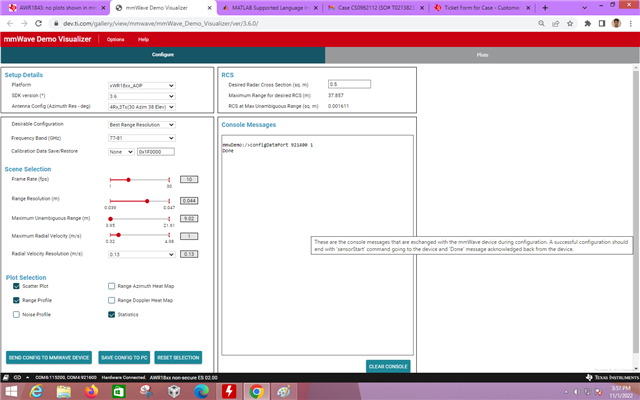
Task: Open new browser tab with plus icon
Action: [x=545, y=8]
